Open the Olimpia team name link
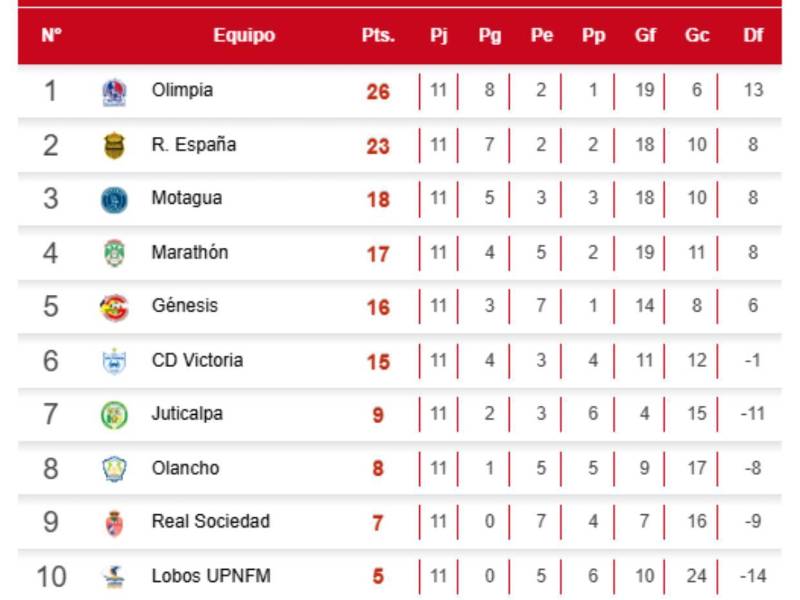Screen dimensions: 800x600 (x=182, y=90)
